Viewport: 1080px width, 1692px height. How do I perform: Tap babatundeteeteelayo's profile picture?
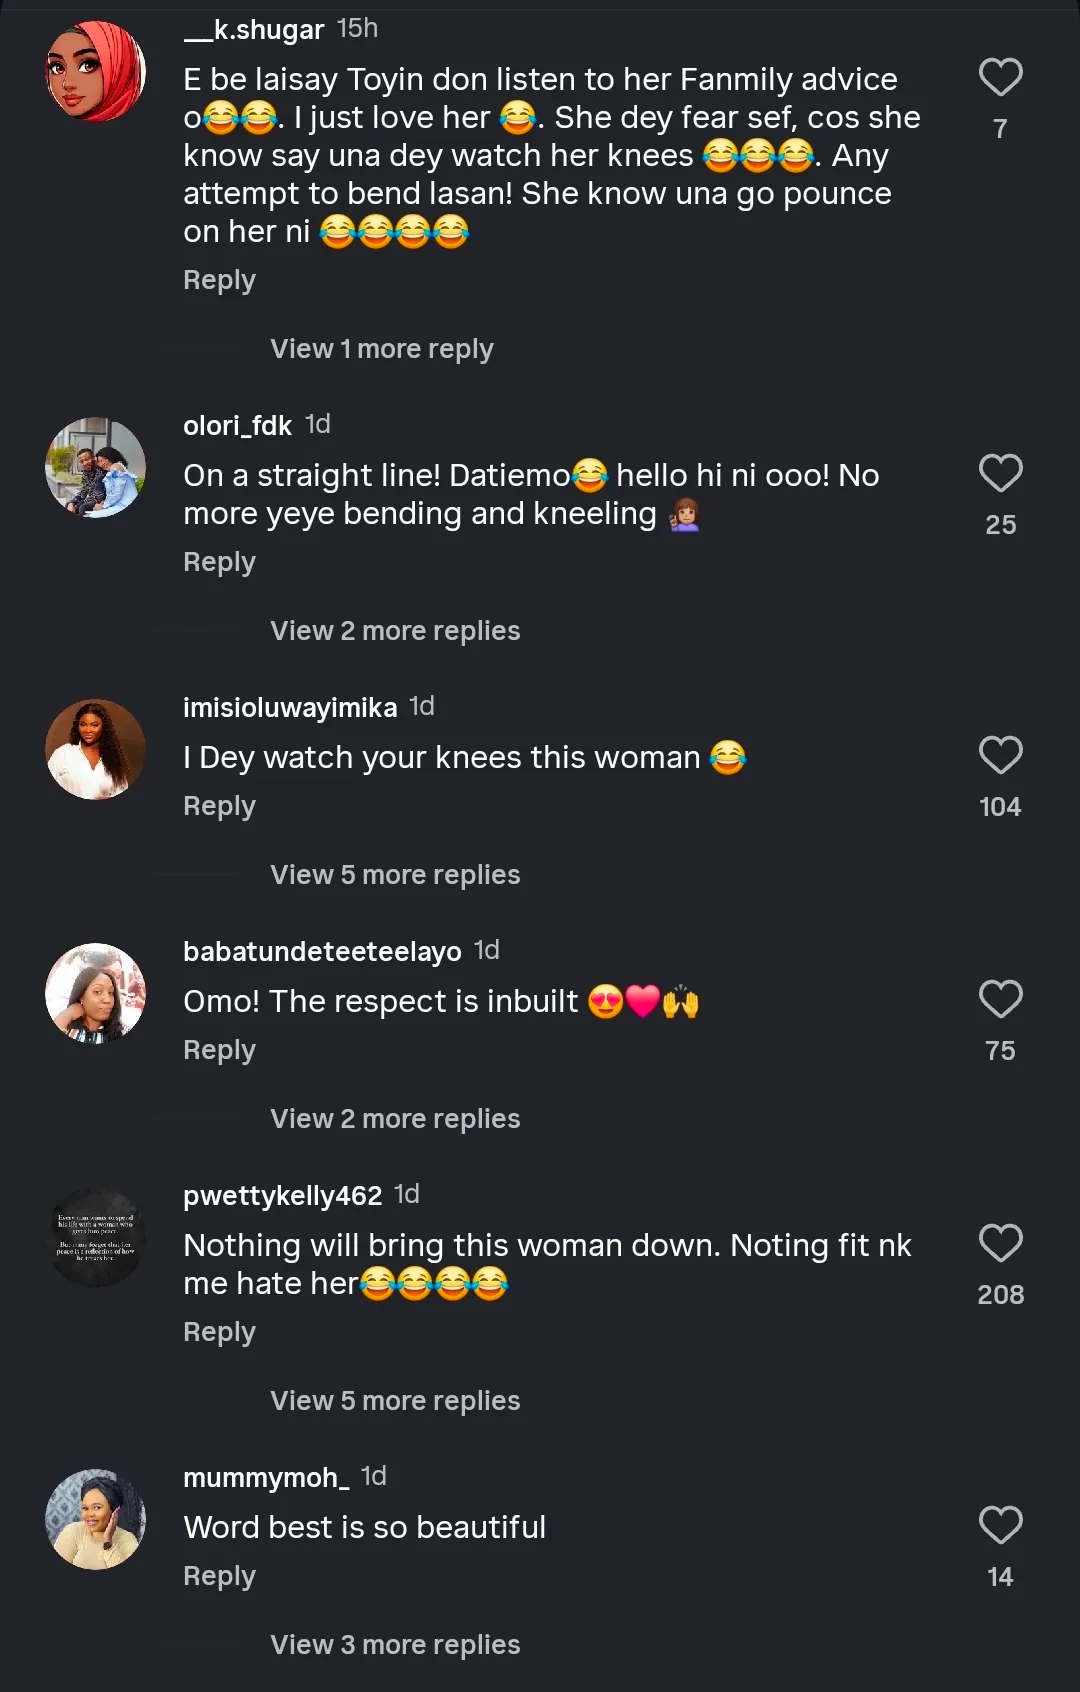click(x=96, y=994)
